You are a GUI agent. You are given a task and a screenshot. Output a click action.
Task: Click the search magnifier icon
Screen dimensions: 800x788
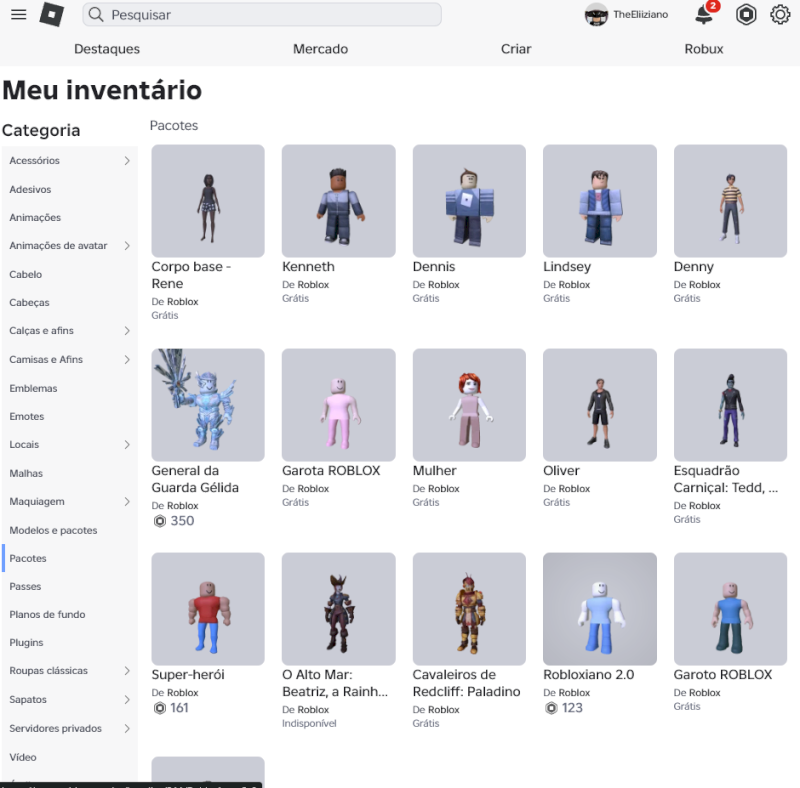pos(96,14)
